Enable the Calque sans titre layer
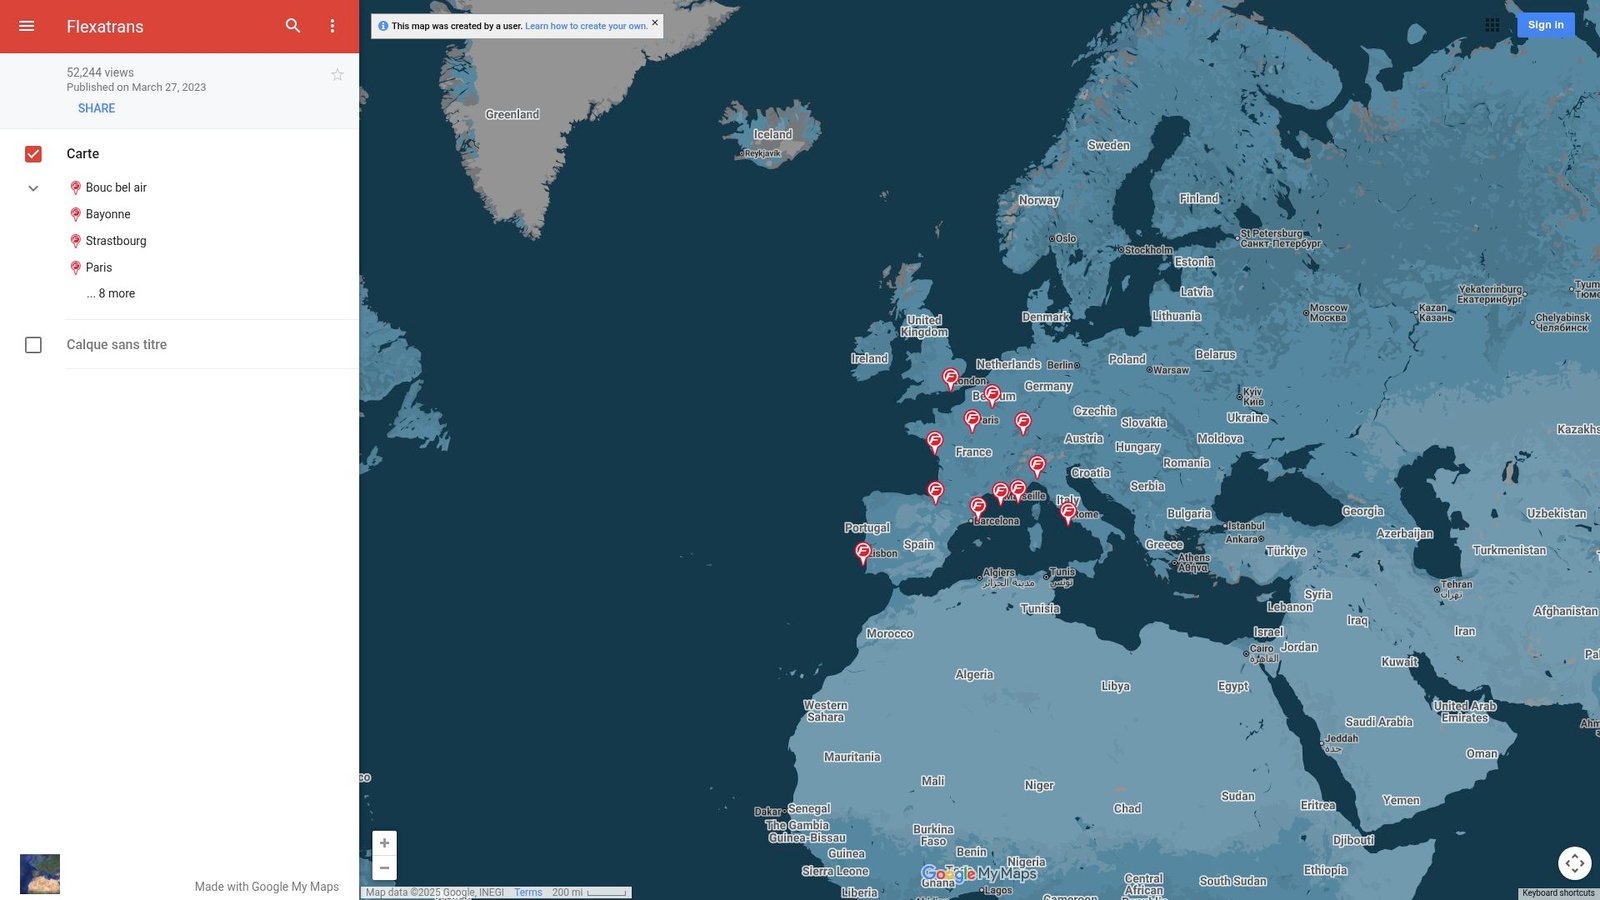The image size is (1600, 900). point(33,345)
